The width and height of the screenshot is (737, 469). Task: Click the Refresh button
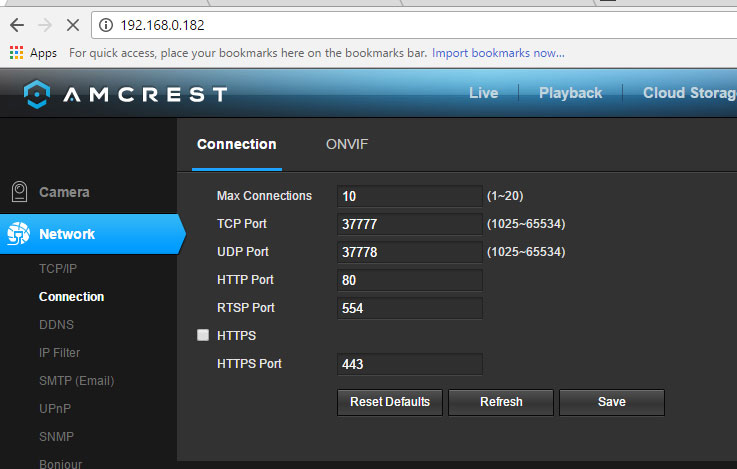501,402
